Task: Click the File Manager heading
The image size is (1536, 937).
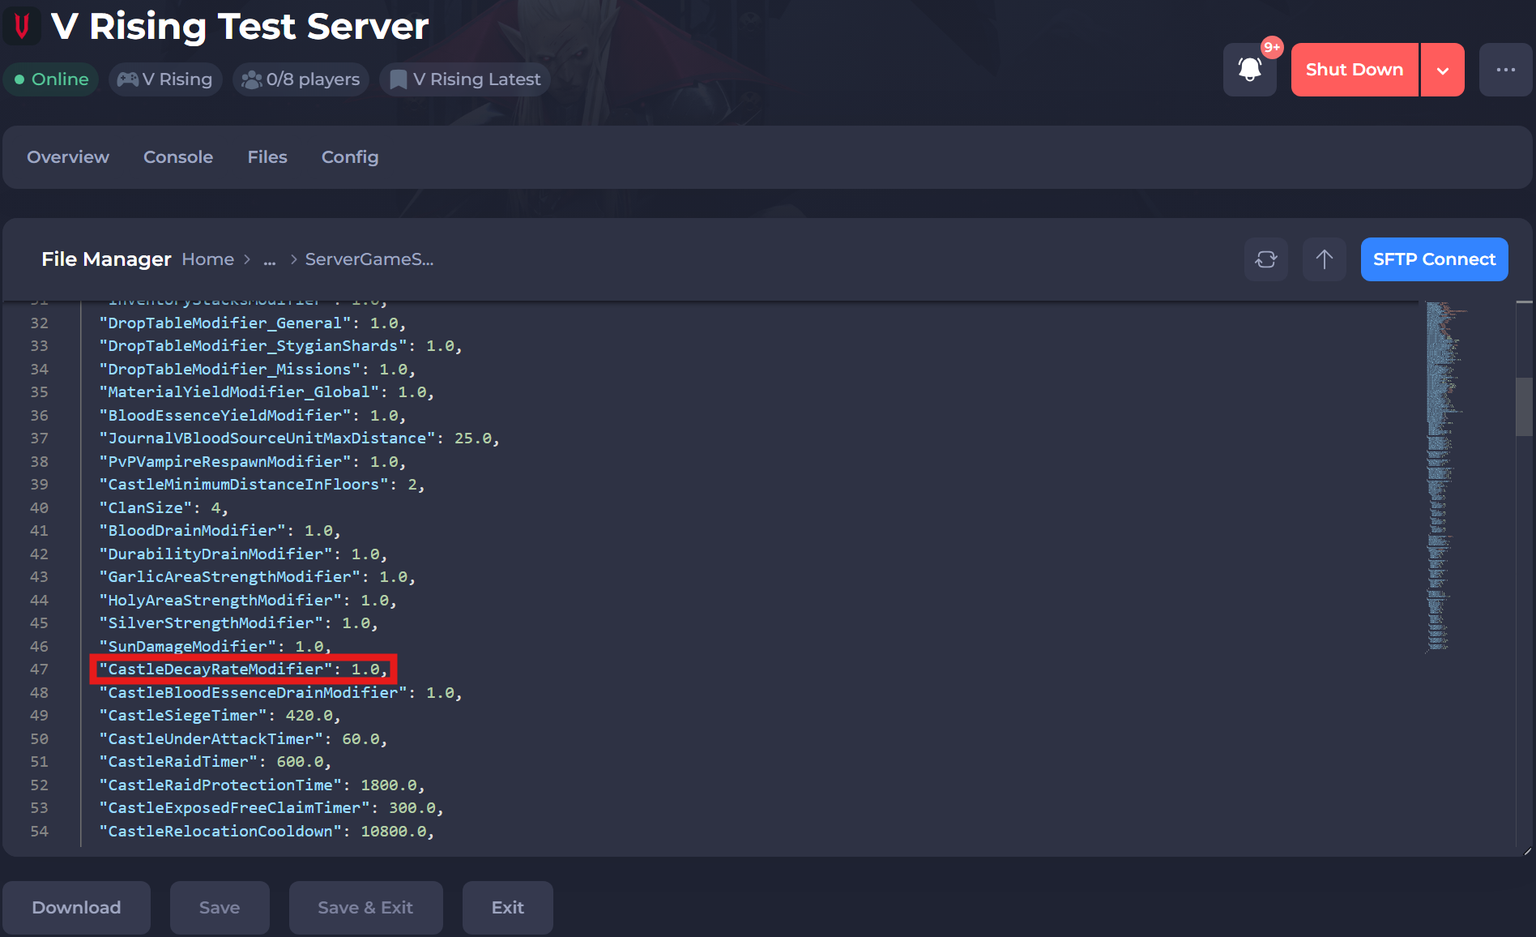Action: coord(106,259)
